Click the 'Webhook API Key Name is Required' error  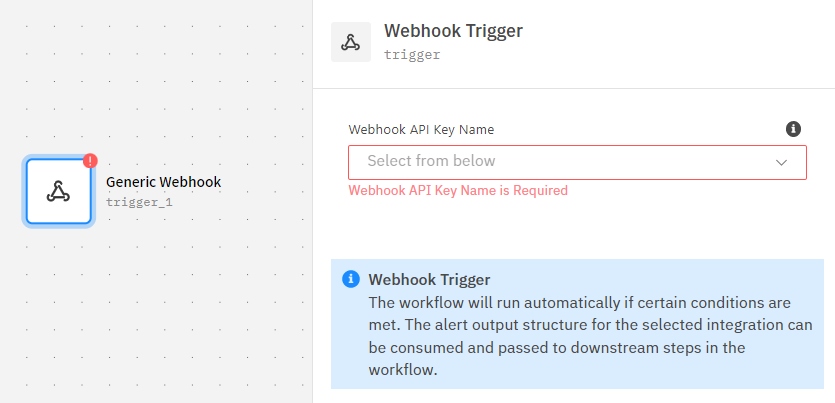(457, 190)
